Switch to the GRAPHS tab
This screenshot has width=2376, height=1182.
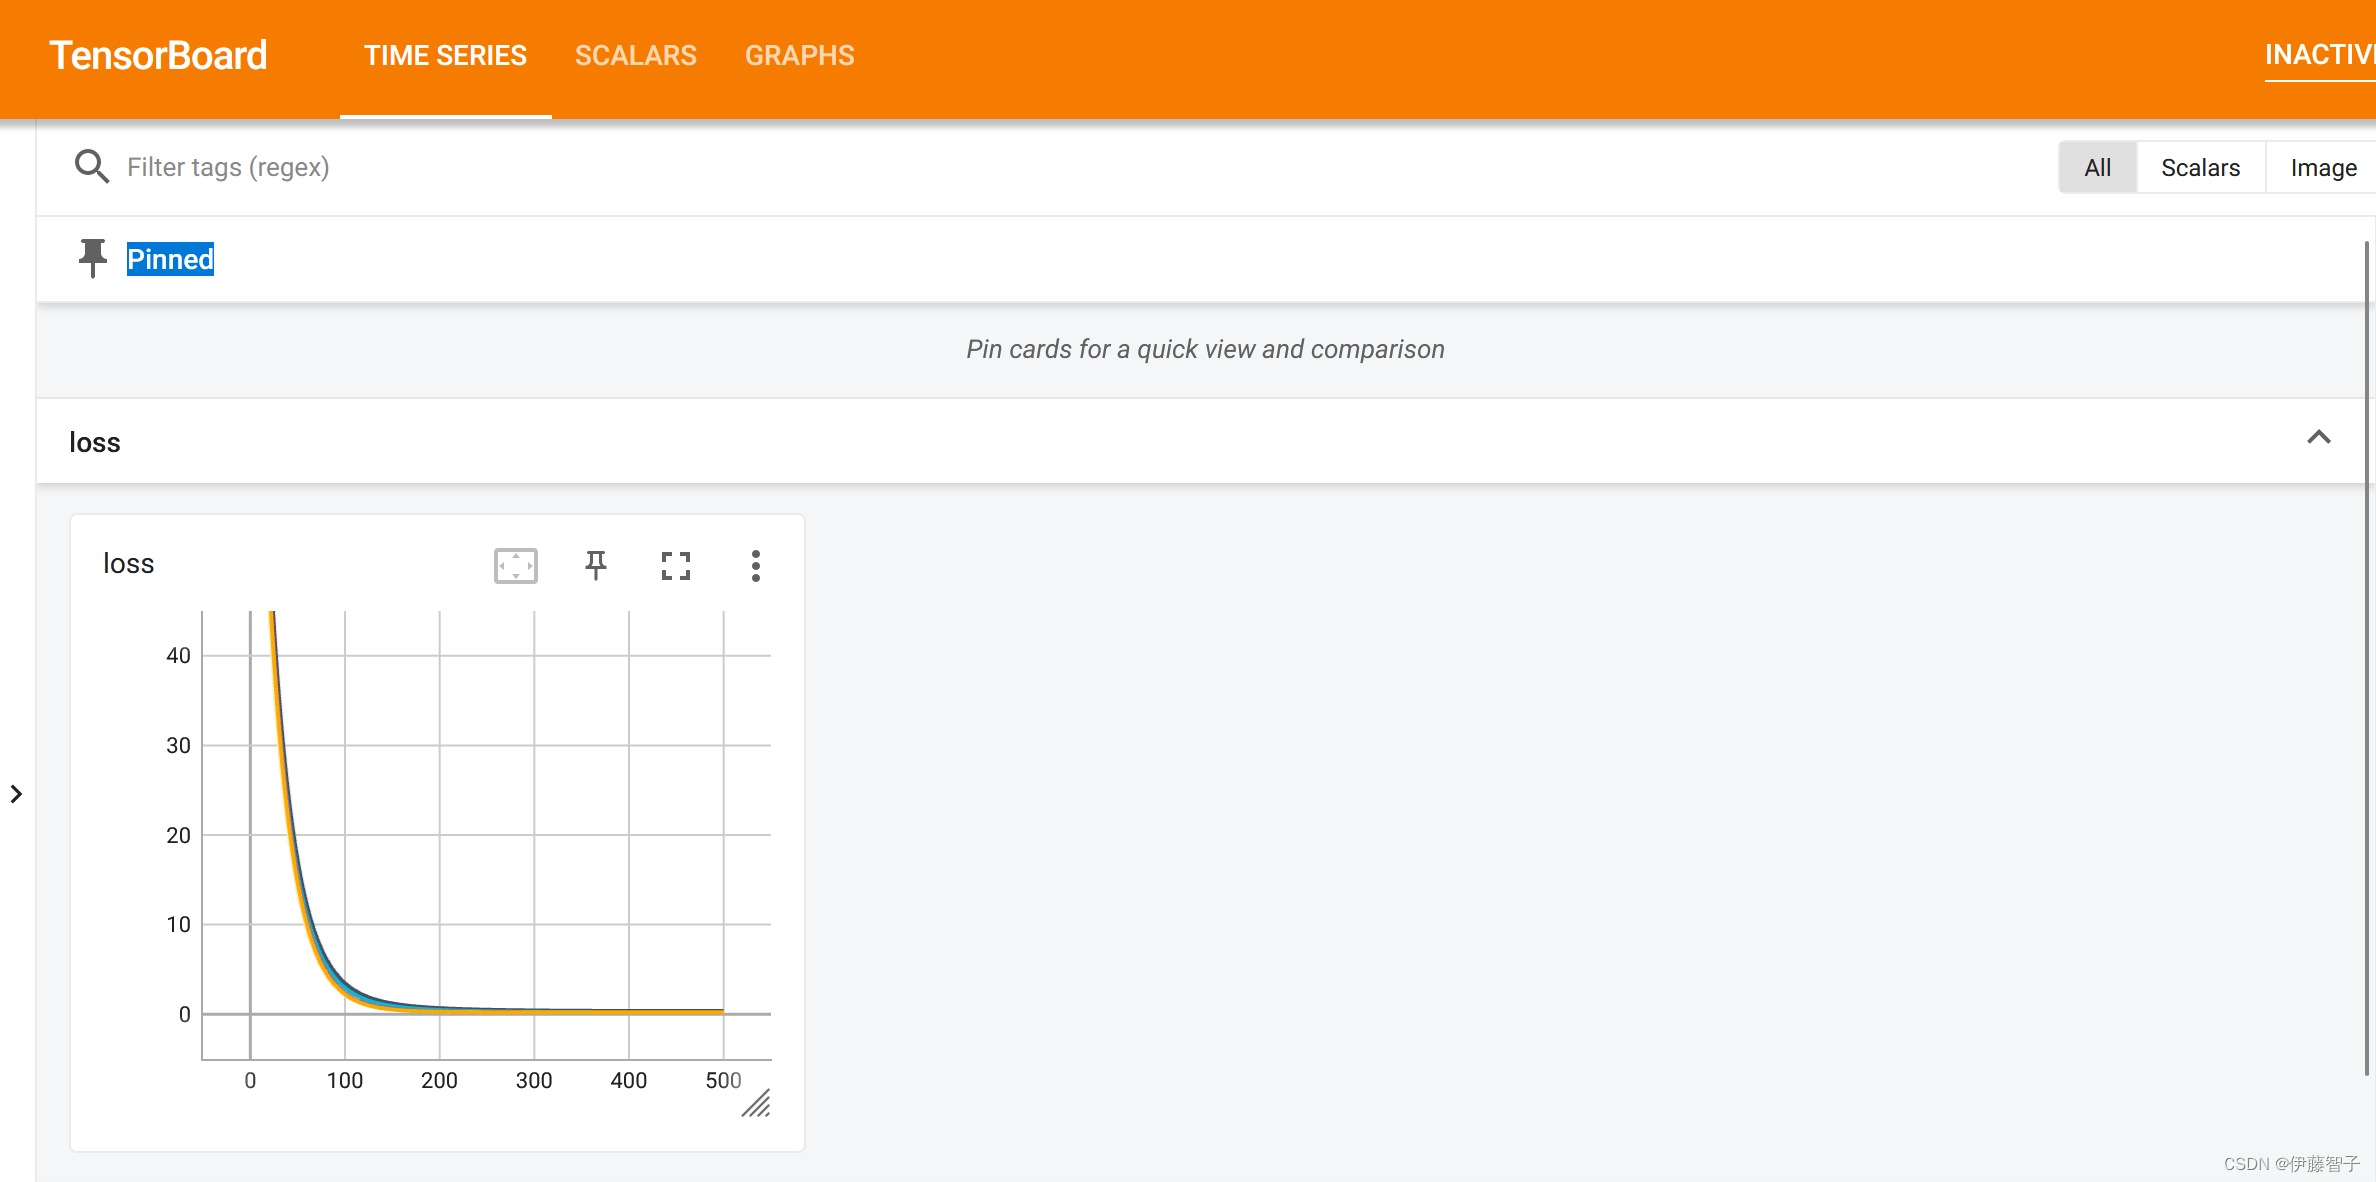(799, 55)
